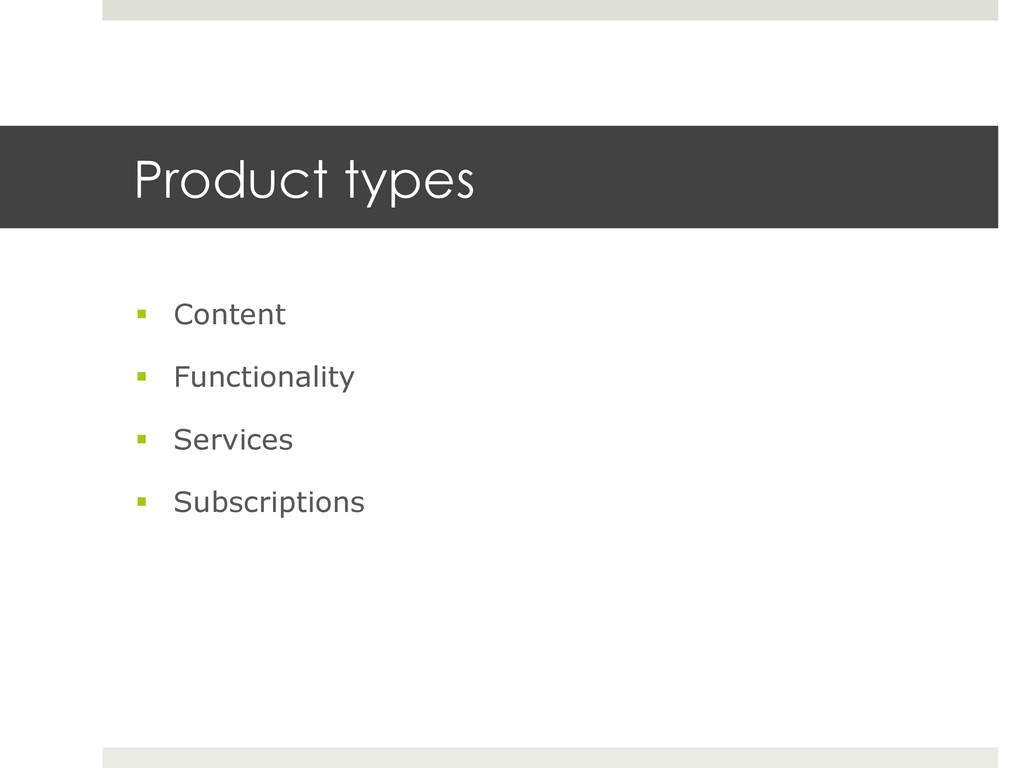Click the dark banner area left of "Product"
The width and height of the screenshot is (1024, 768).
click(65, 177)
